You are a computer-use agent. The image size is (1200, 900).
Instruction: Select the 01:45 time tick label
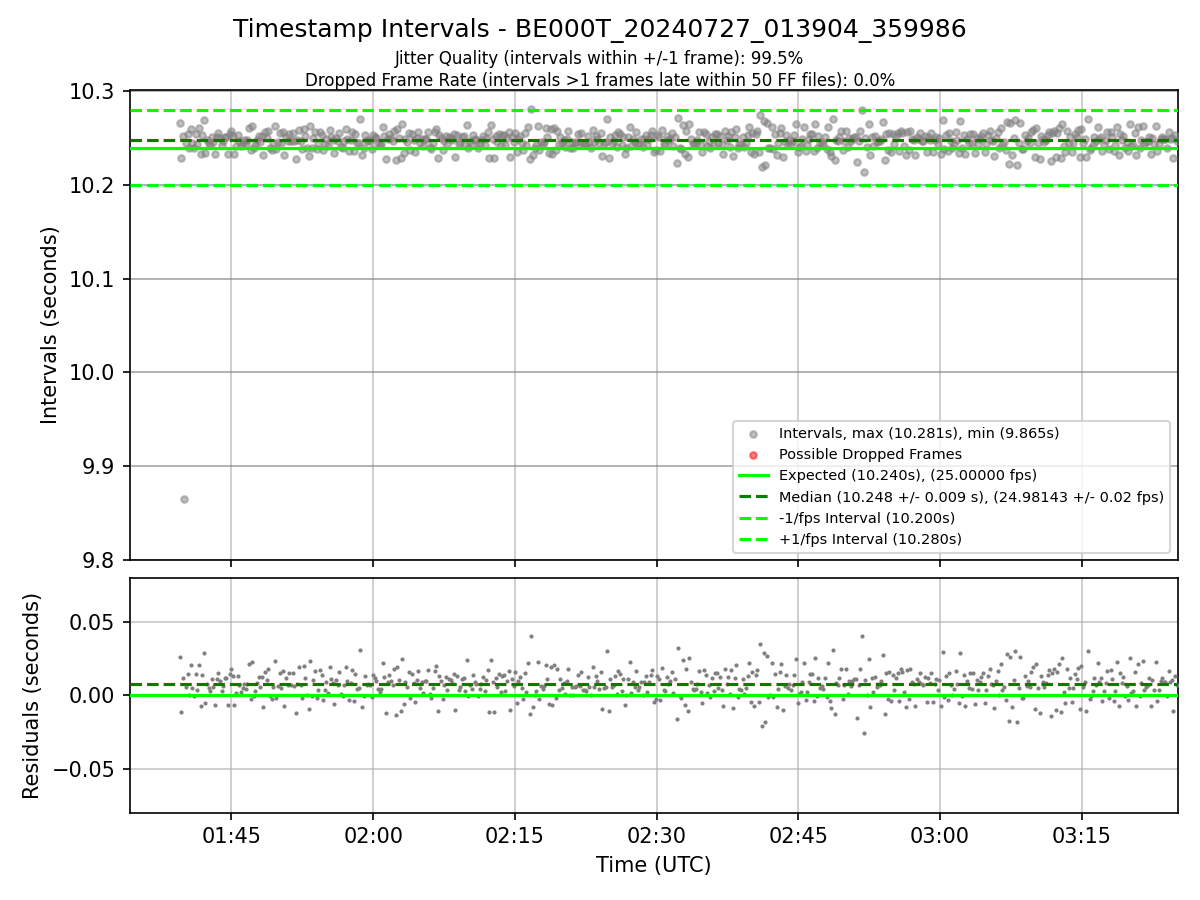point(231,835)
